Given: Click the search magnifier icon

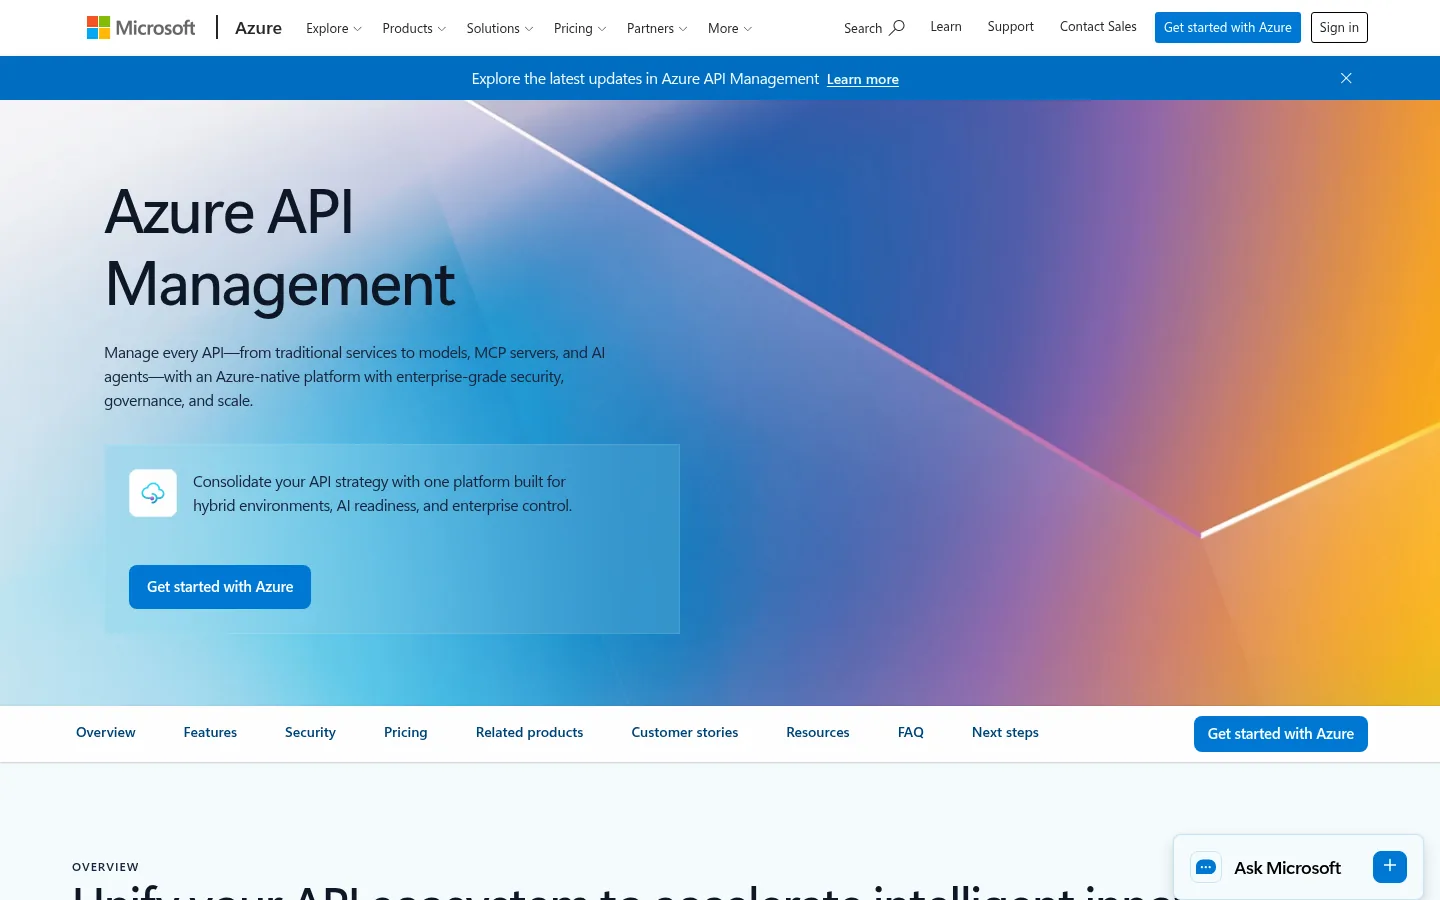Looking at the screenshot, I should coord(897,28).
